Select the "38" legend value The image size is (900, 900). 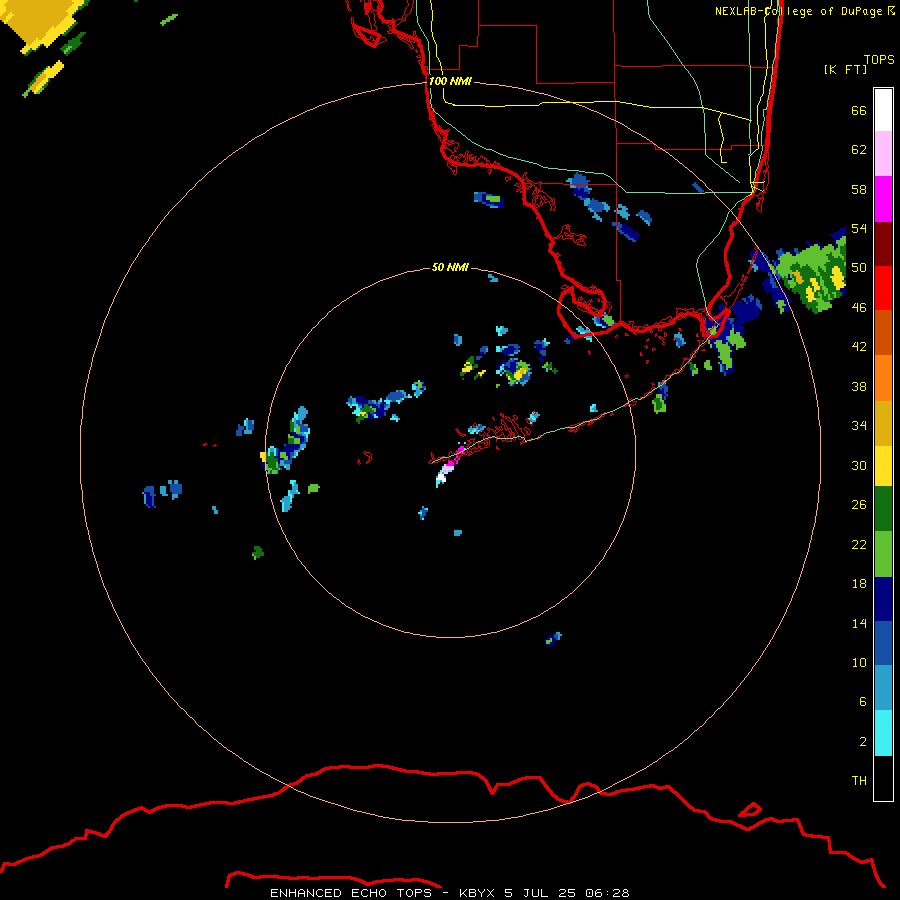coord(859,386)
